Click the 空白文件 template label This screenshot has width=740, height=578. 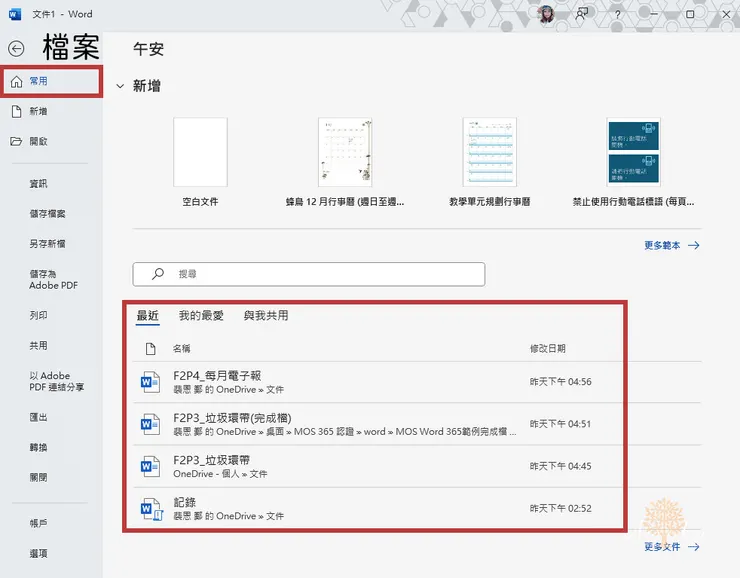click(x=201, y=202)
